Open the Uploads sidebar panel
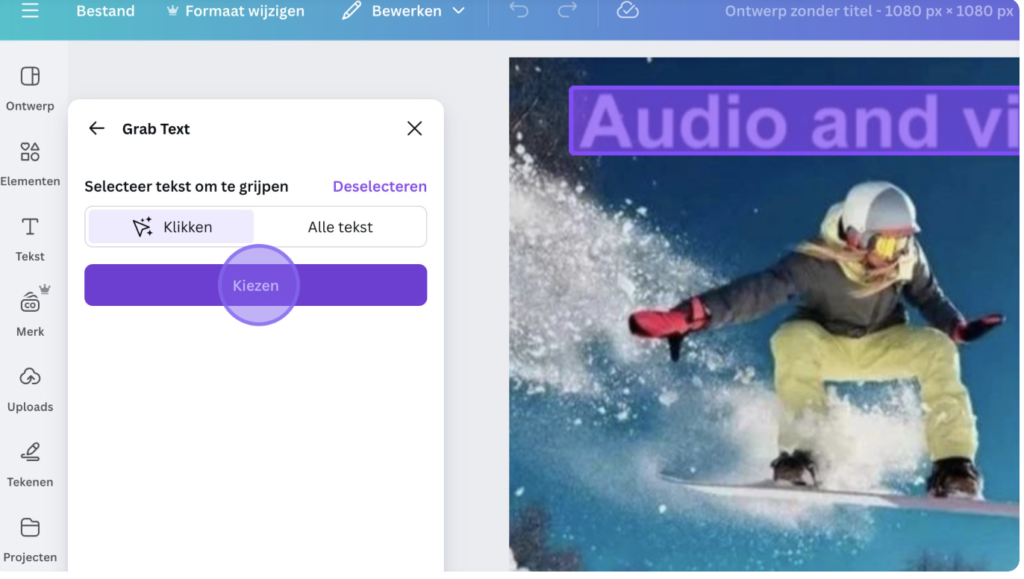This screenshot has width=1024, height=579. [x=30, y=390]
